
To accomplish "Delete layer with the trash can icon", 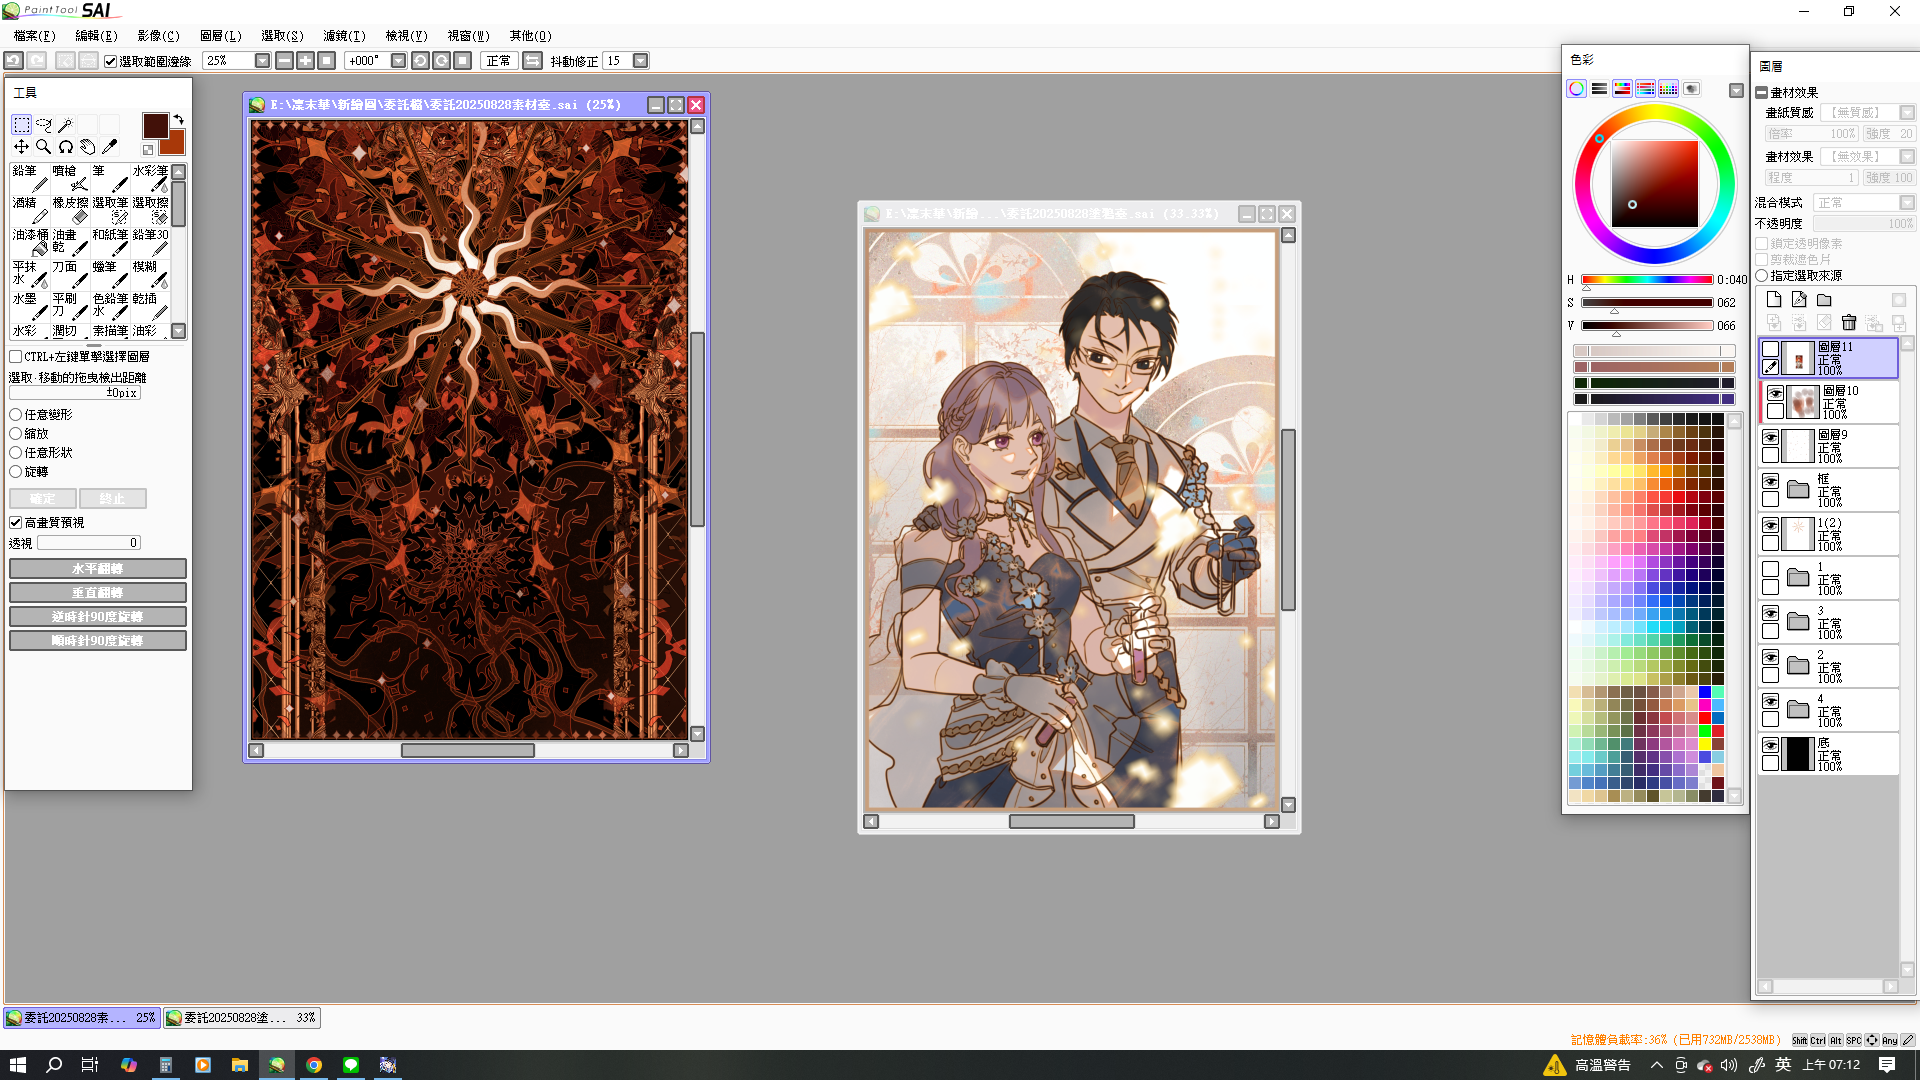I will pos(1849,322).
